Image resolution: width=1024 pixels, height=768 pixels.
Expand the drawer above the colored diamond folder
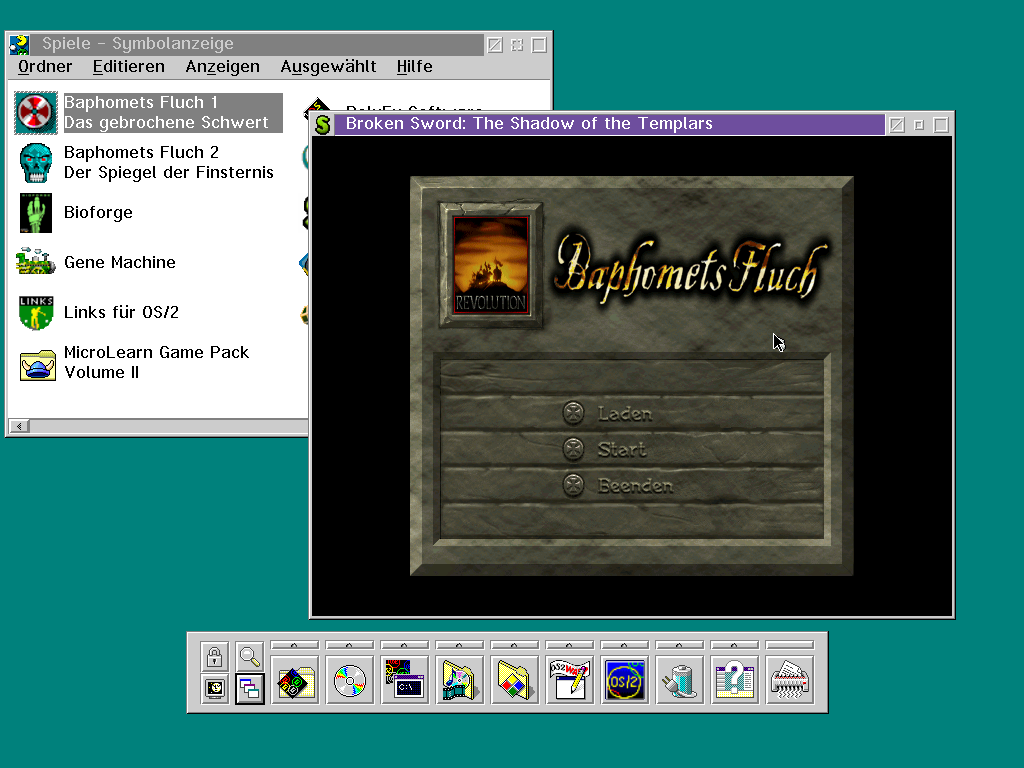click(x=514, y=645)
